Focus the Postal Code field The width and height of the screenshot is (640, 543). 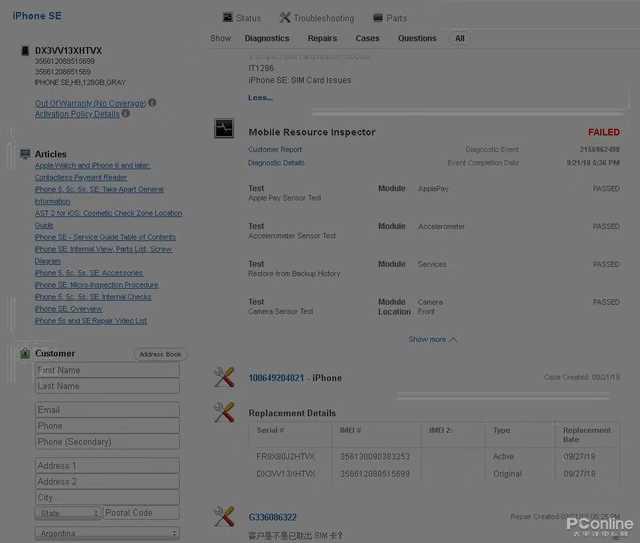pyautogui.click(x=141, y=513)
